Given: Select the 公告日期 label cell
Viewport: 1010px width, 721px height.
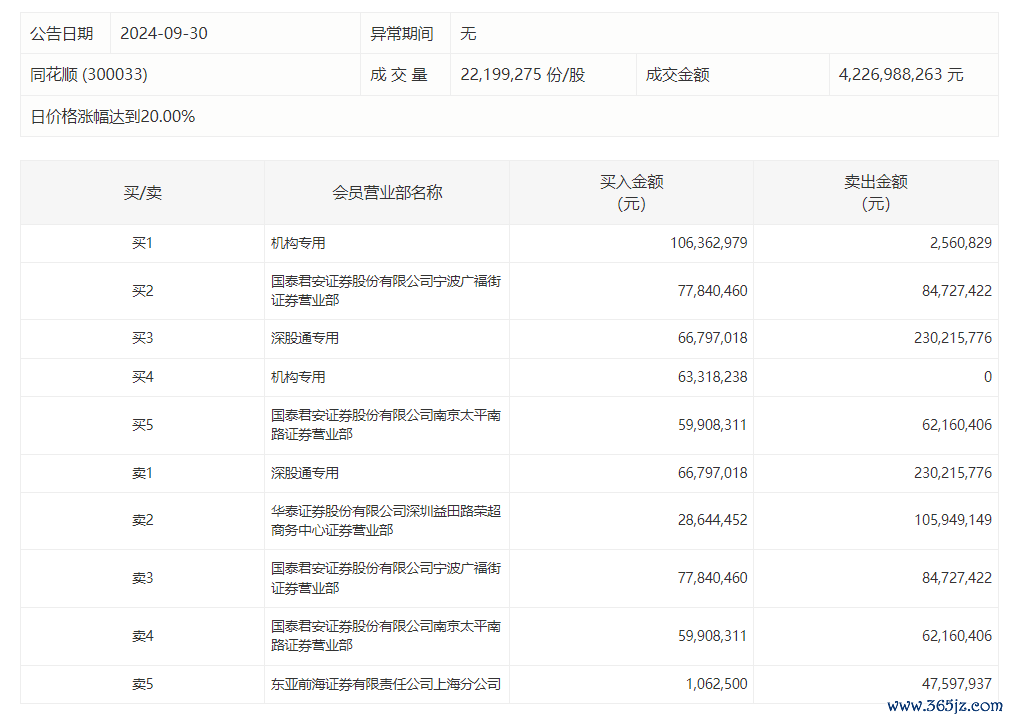Looking at the screenshot, I should tap(65, 34).
